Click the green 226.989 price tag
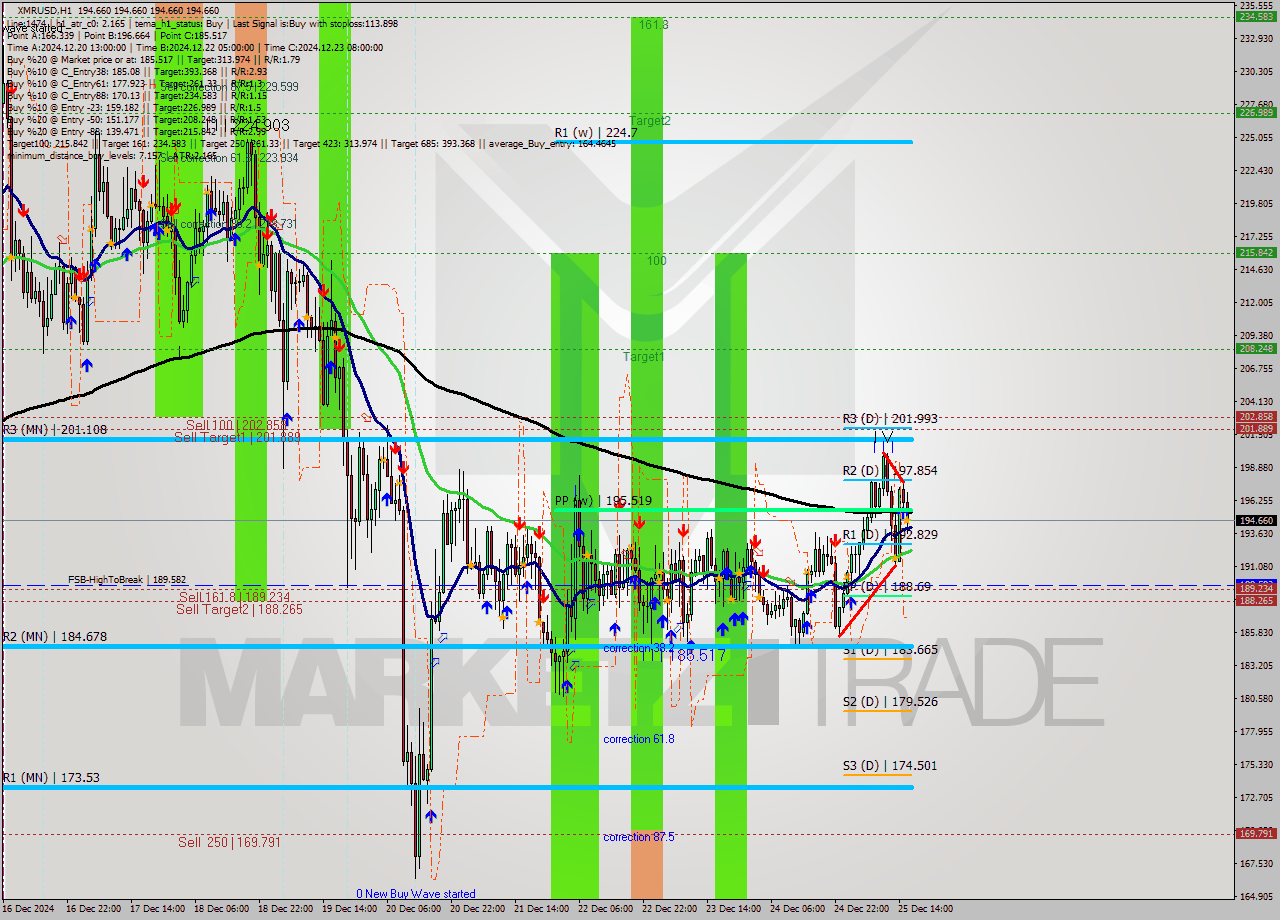 (1257, 112)
